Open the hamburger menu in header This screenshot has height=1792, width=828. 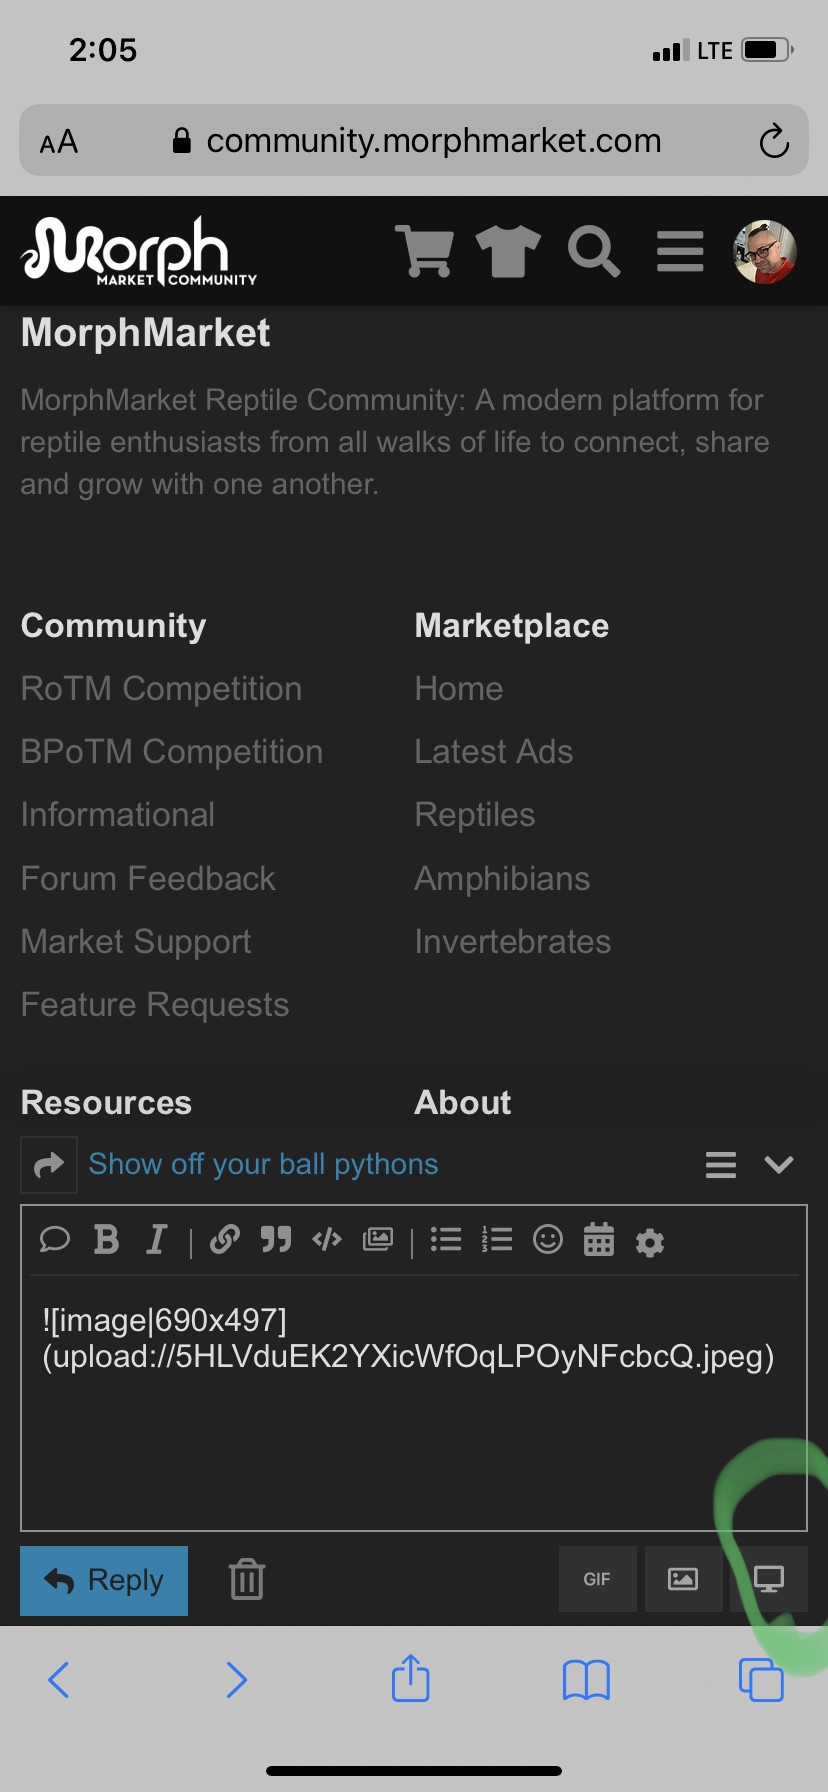click(x=680, y=251)
